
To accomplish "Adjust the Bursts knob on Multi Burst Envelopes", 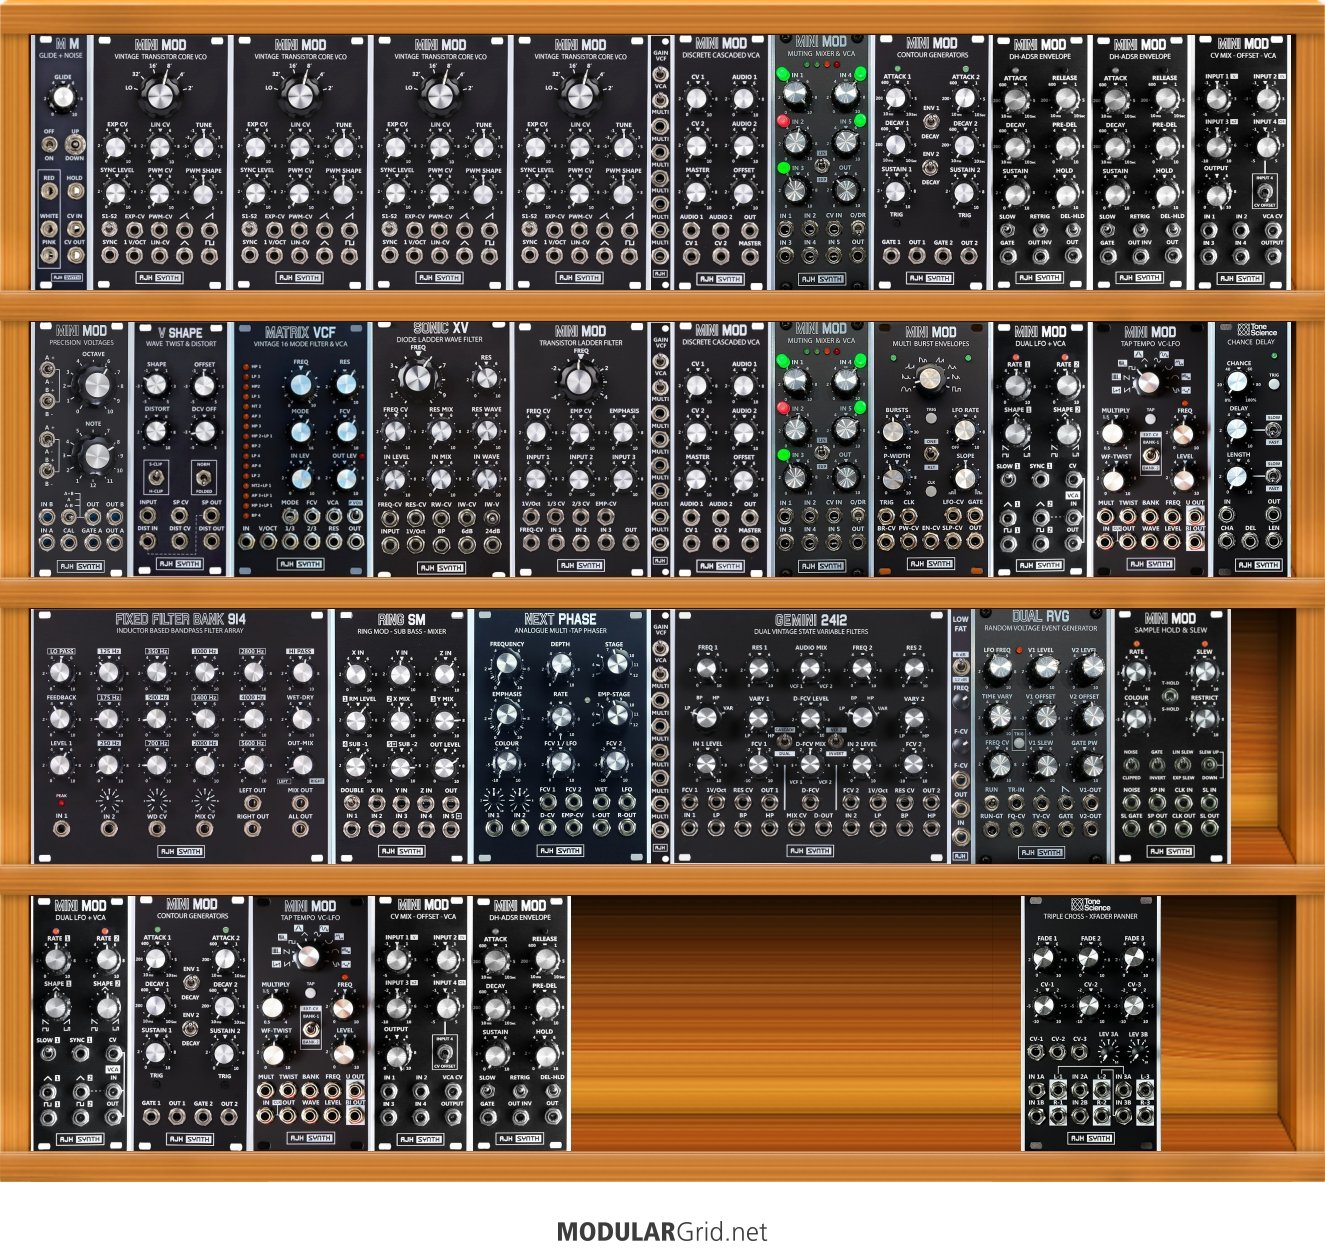I will click(895, 430).
